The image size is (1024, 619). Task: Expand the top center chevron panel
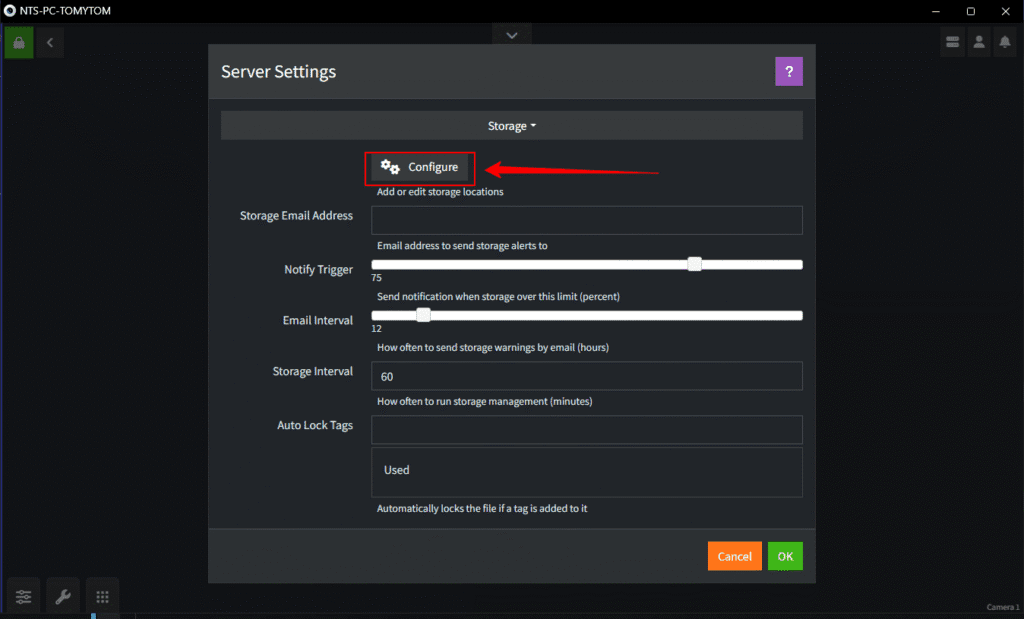[x=511, y=33]
